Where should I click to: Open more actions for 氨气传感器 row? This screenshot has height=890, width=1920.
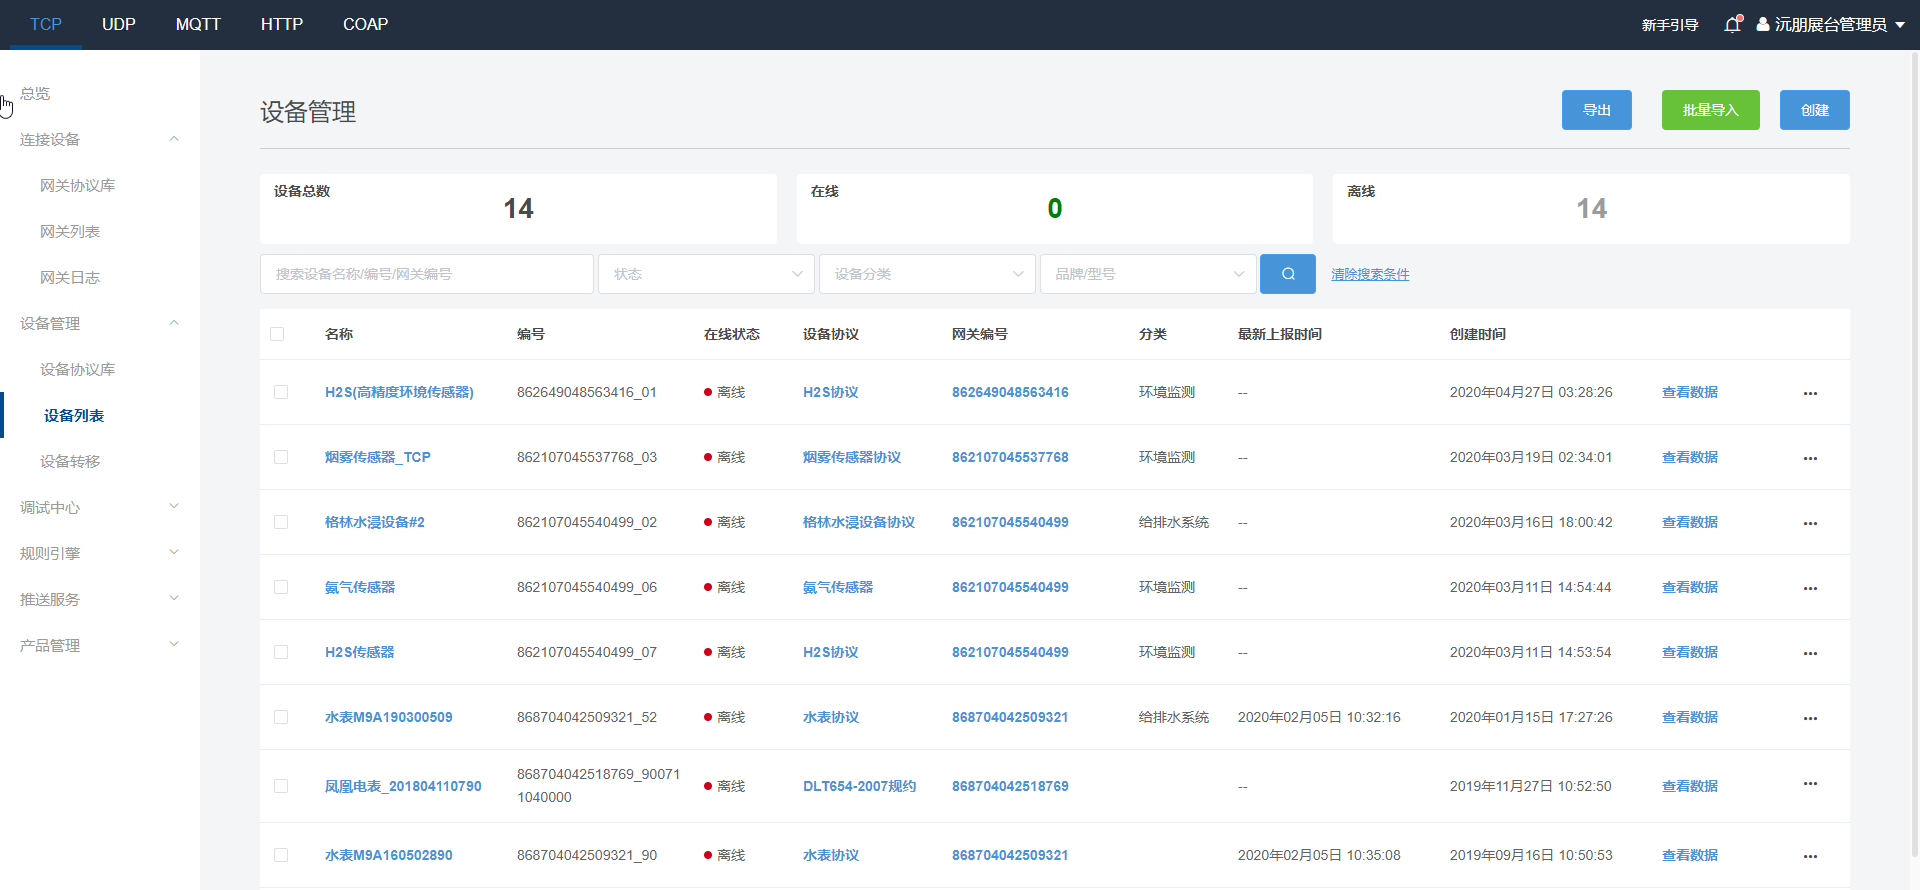point(1810,588)
